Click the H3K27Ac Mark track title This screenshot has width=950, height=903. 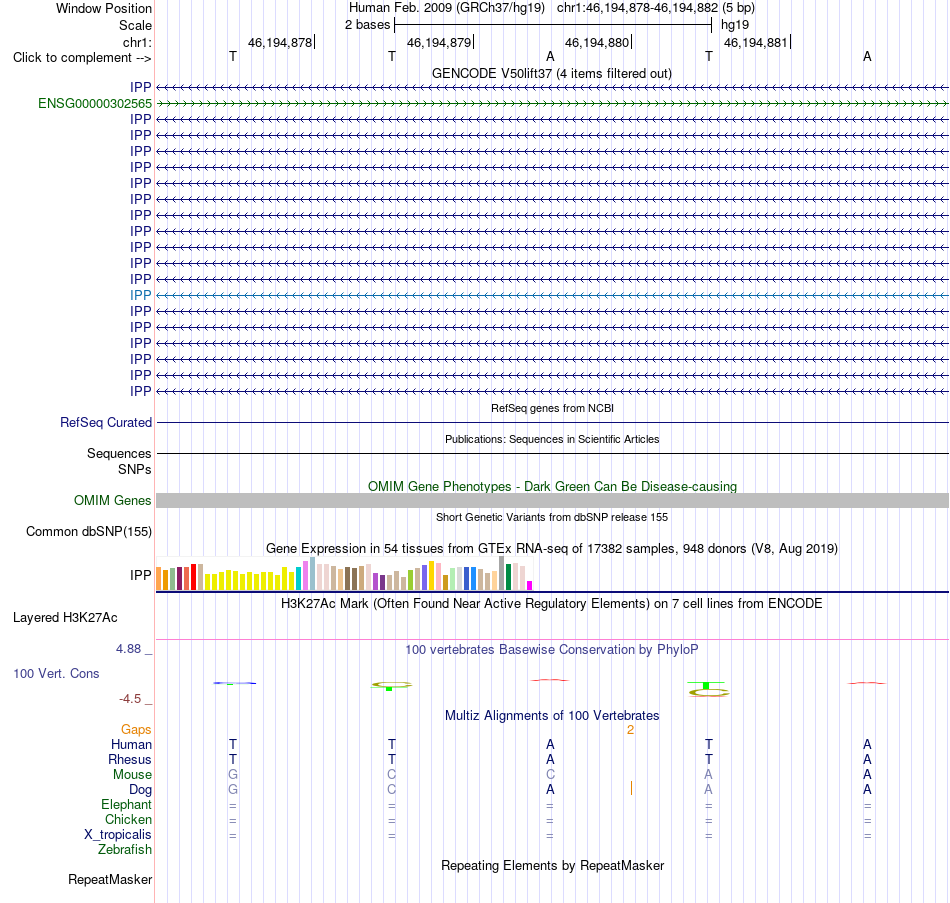point(552,604)
